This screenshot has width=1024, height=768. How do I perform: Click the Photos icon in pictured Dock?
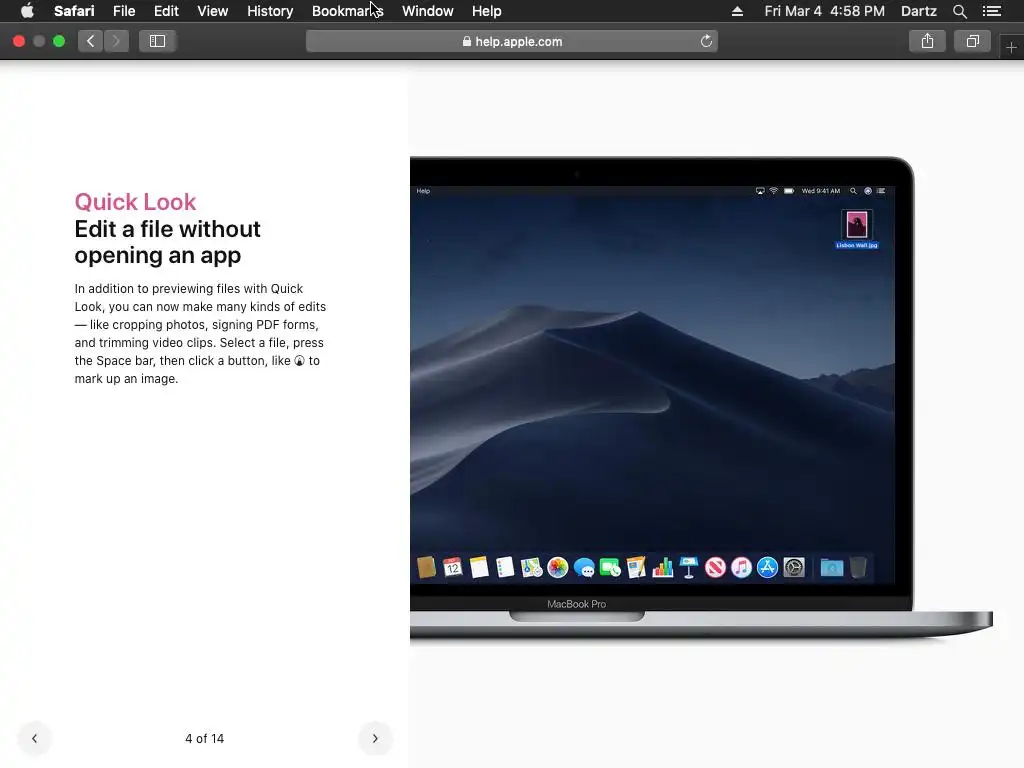[557, 567]
